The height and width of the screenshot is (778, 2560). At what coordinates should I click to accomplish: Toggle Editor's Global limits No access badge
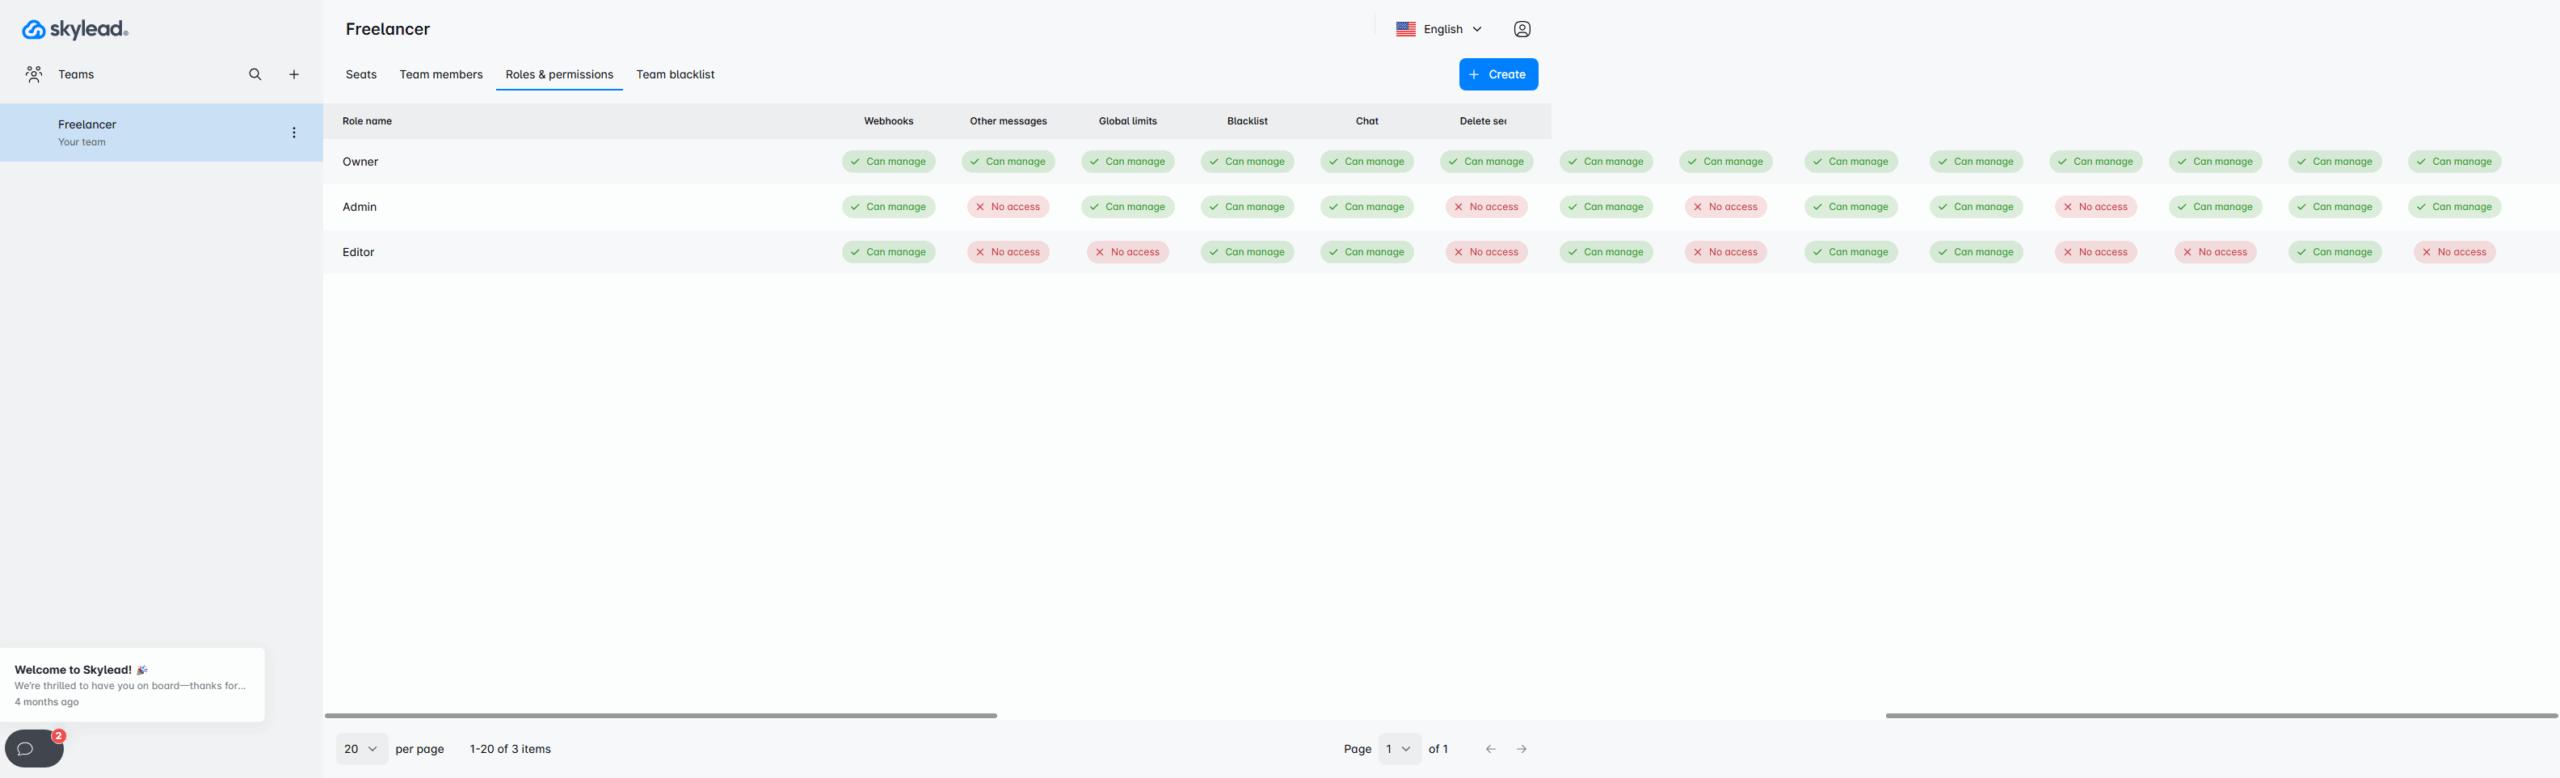point(1127,252)
